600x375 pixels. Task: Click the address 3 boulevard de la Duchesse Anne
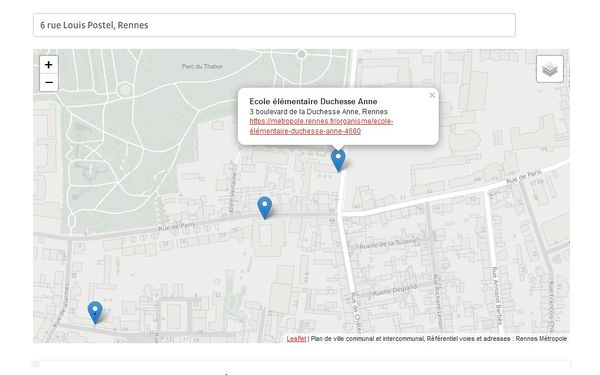click(318, 112)
